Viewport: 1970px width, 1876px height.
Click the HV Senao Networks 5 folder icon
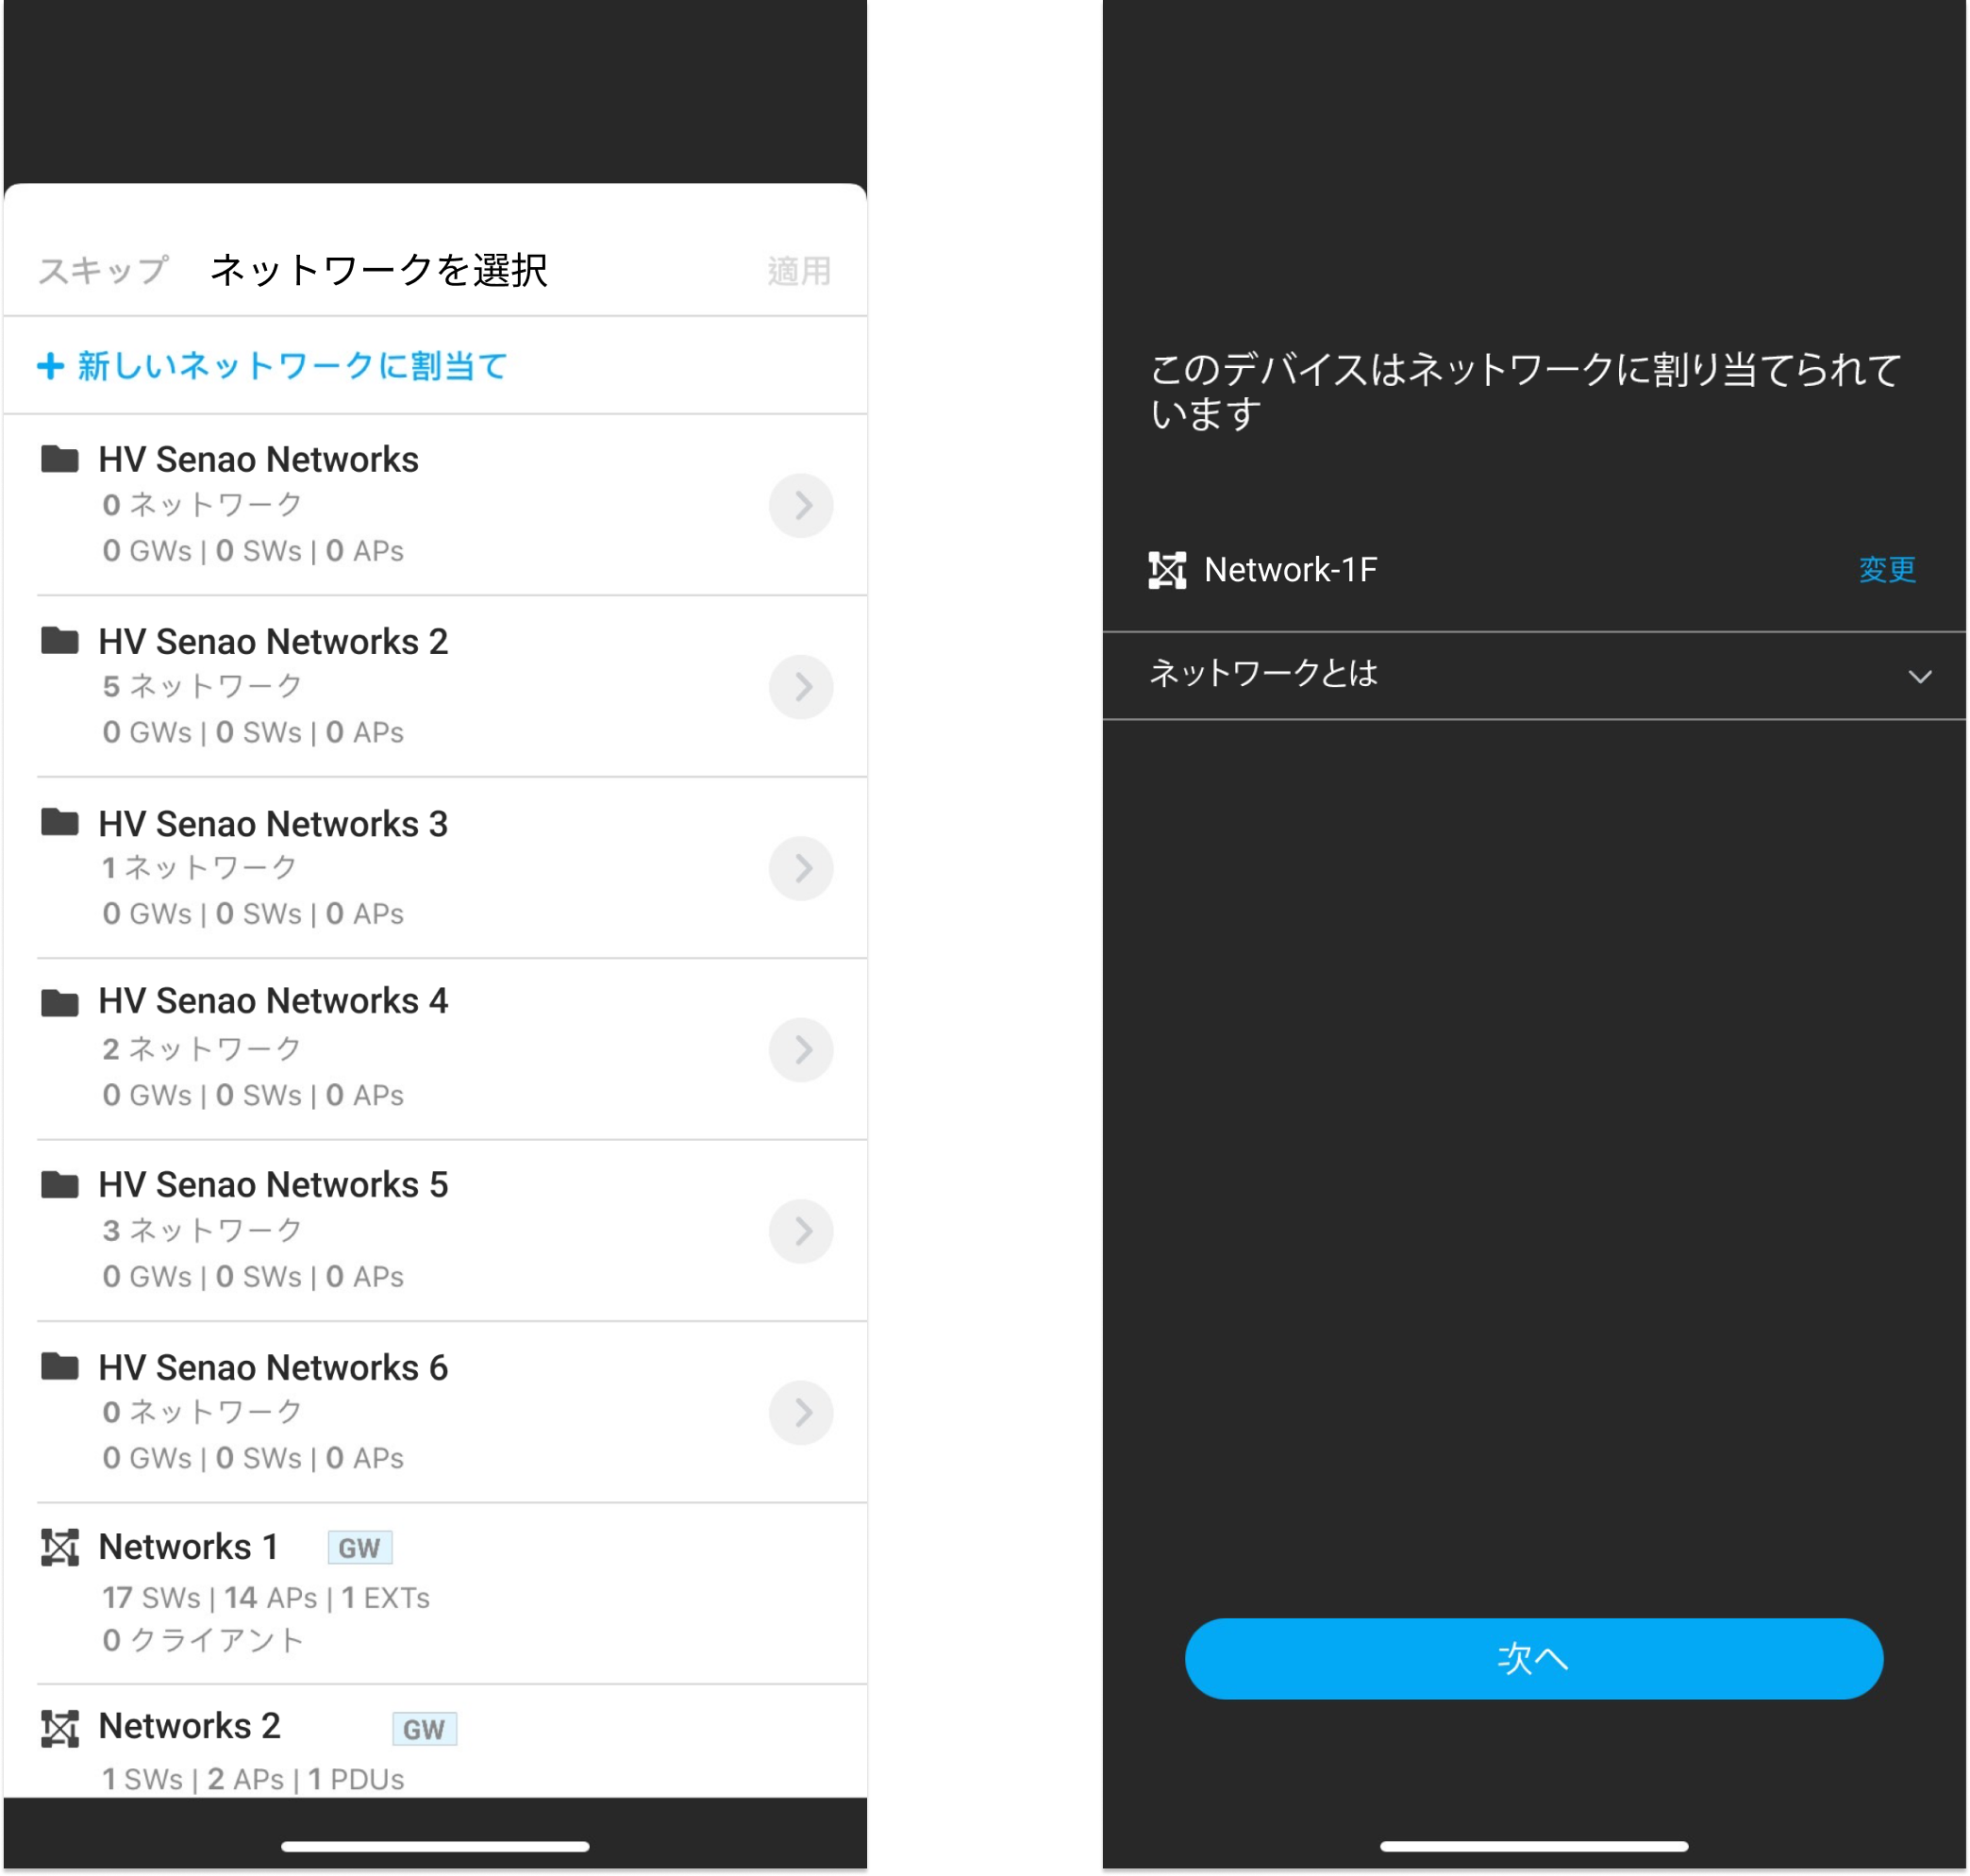60,1185
